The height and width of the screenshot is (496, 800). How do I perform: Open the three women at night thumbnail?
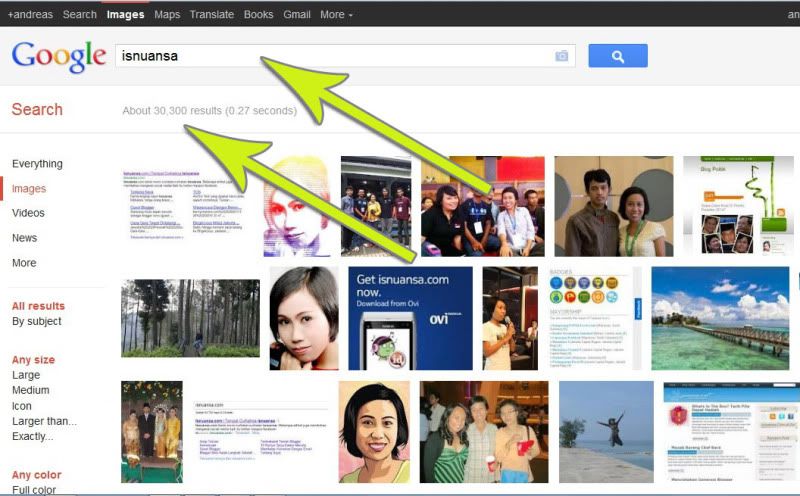(484, 432)
